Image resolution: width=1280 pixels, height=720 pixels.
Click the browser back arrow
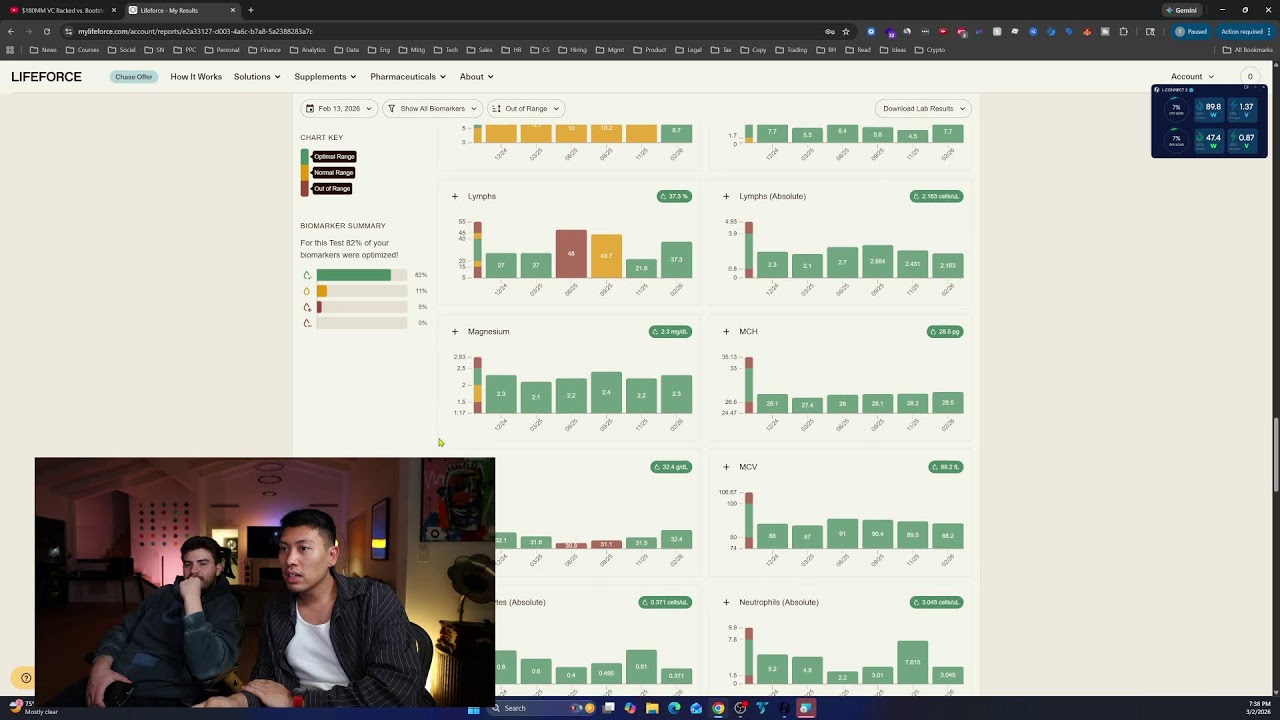coord(11,31)
